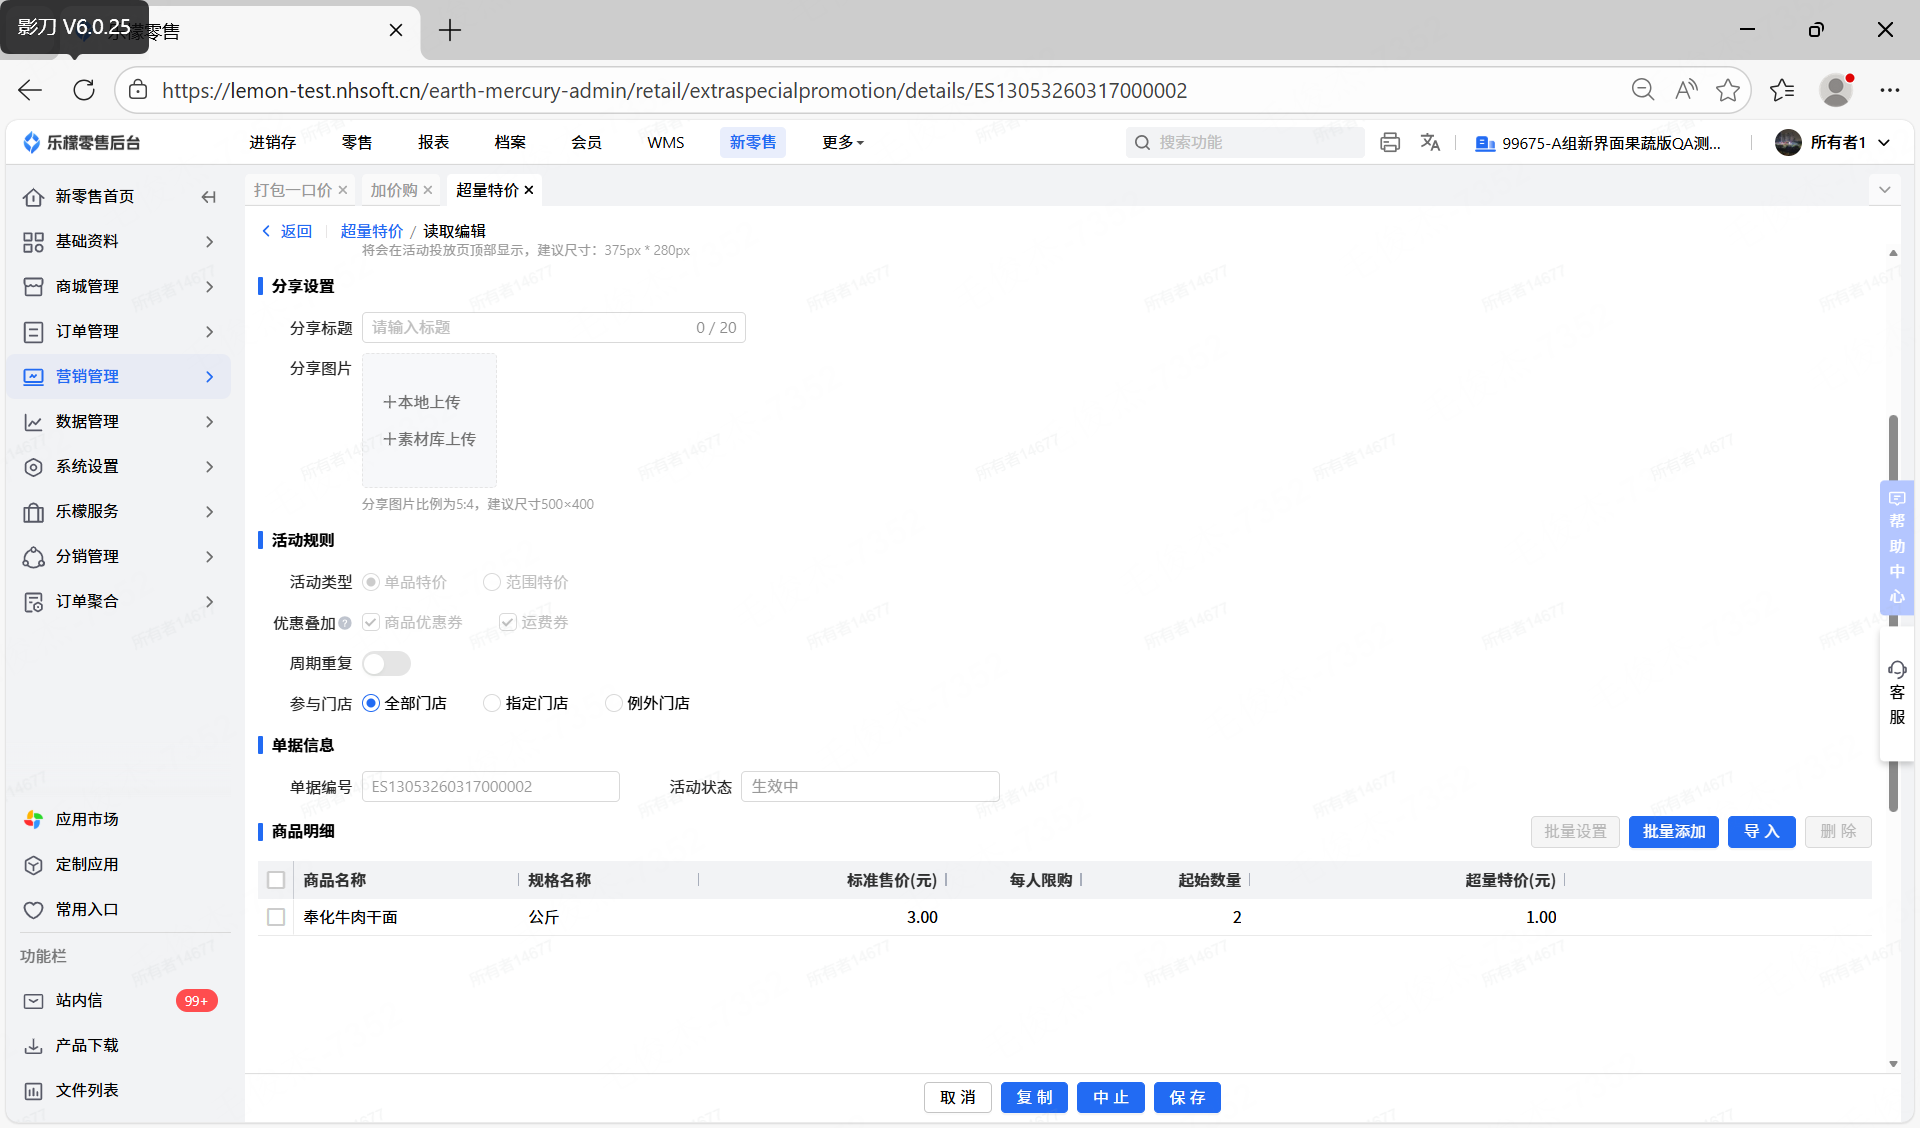The image size is (1920, 1128).
Task: Open the 更多 dropdown menu
Action: pyautogui.click(x=842, y=143)
